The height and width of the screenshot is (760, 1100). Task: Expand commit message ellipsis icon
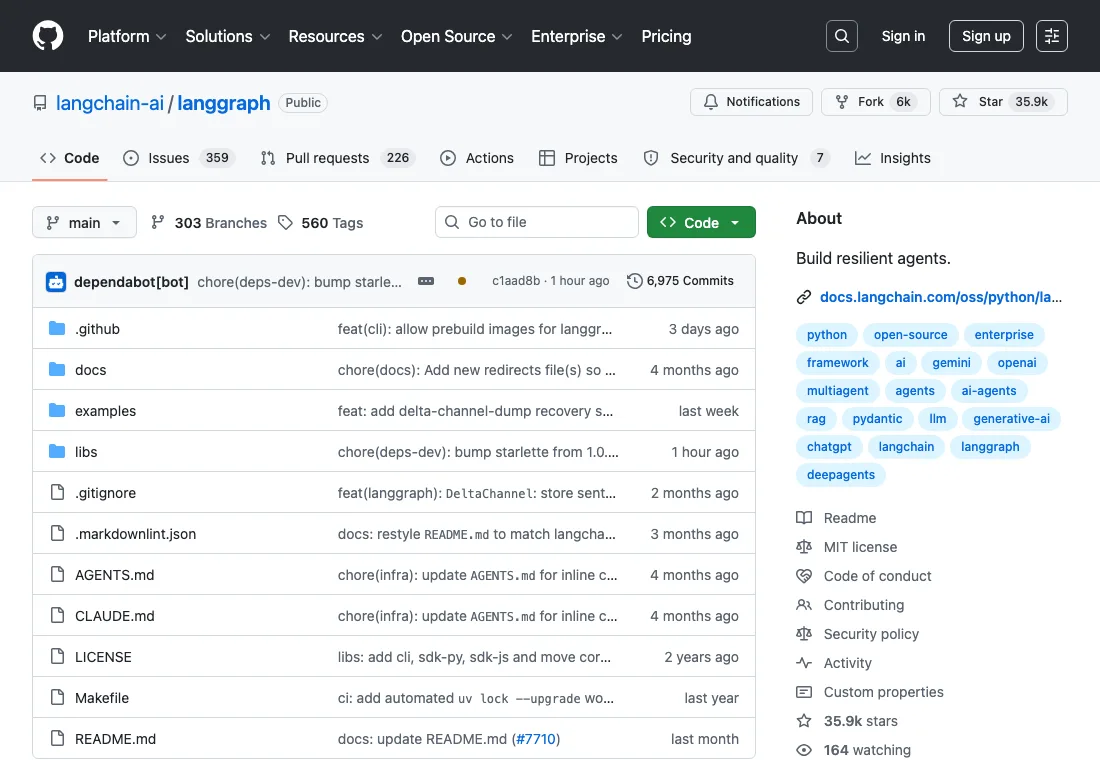point(426,281)
